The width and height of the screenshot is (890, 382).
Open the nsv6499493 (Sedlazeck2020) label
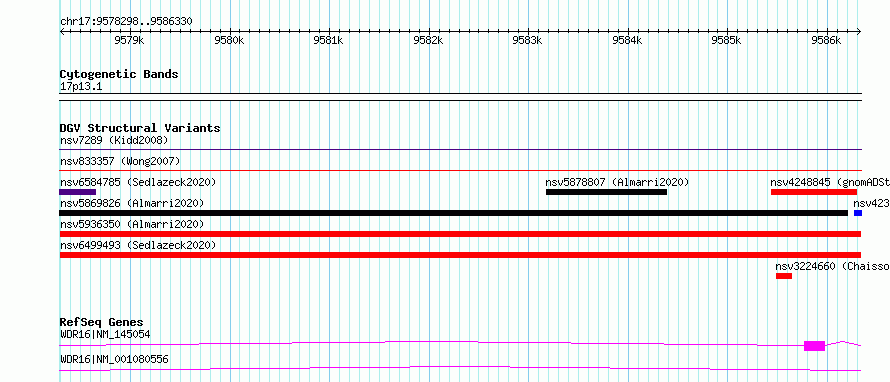tap(138, 245)
